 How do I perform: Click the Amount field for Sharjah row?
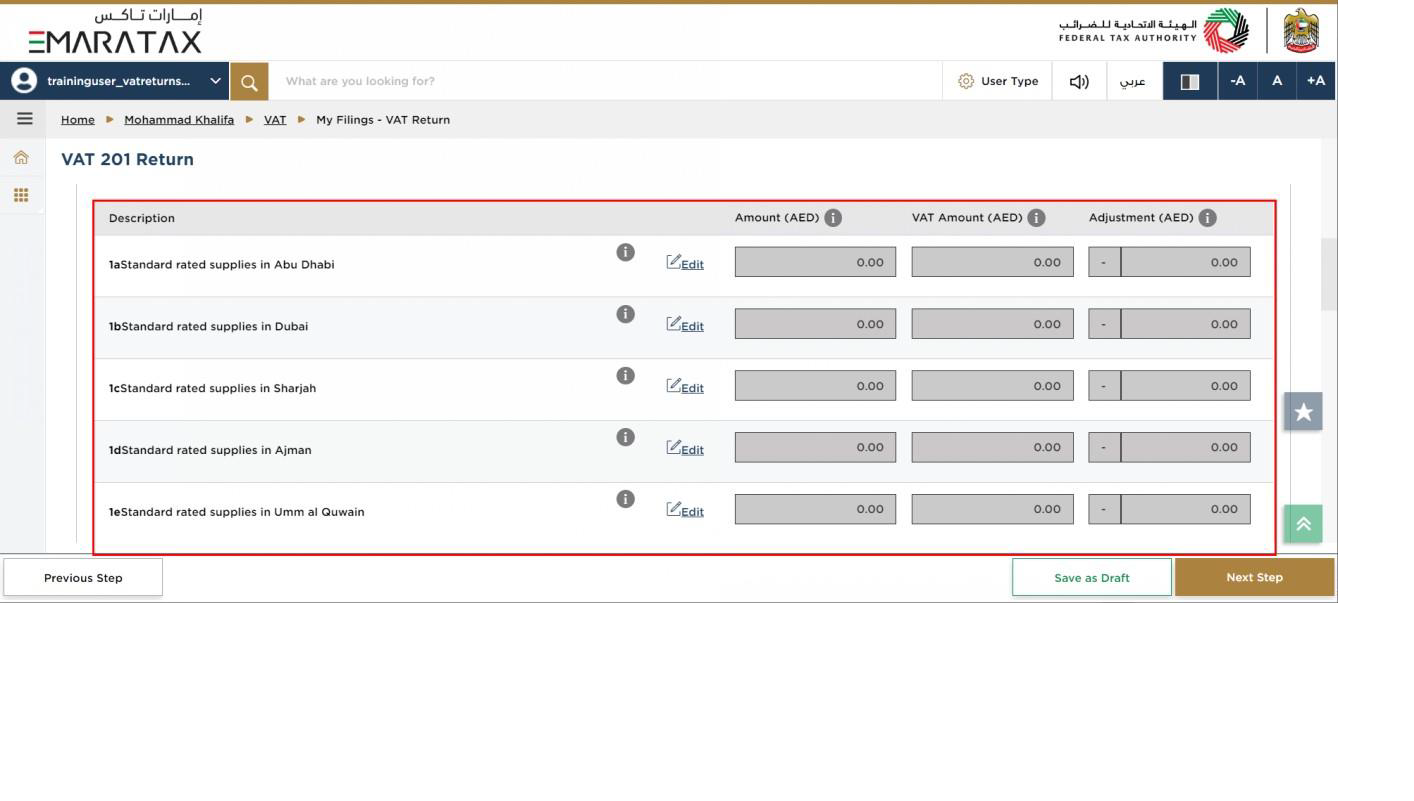pos(815,386)
